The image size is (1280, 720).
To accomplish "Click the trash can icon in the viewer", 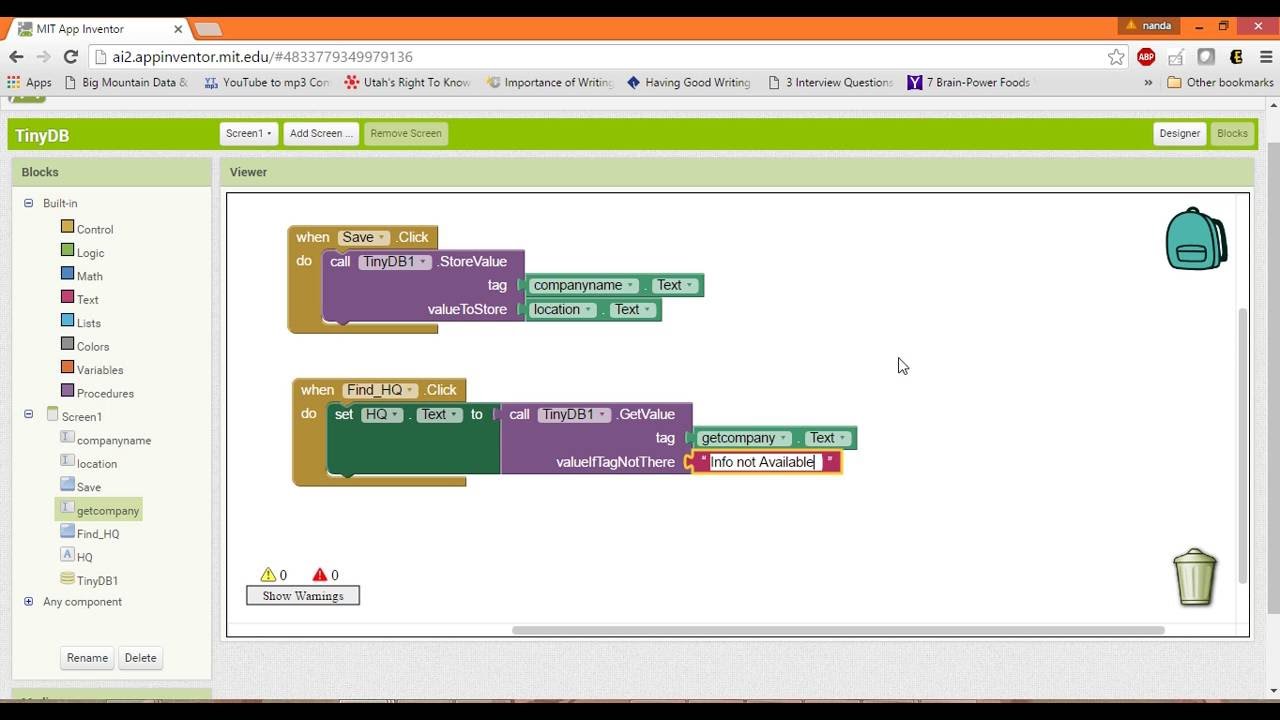I will click(1195, 577).
